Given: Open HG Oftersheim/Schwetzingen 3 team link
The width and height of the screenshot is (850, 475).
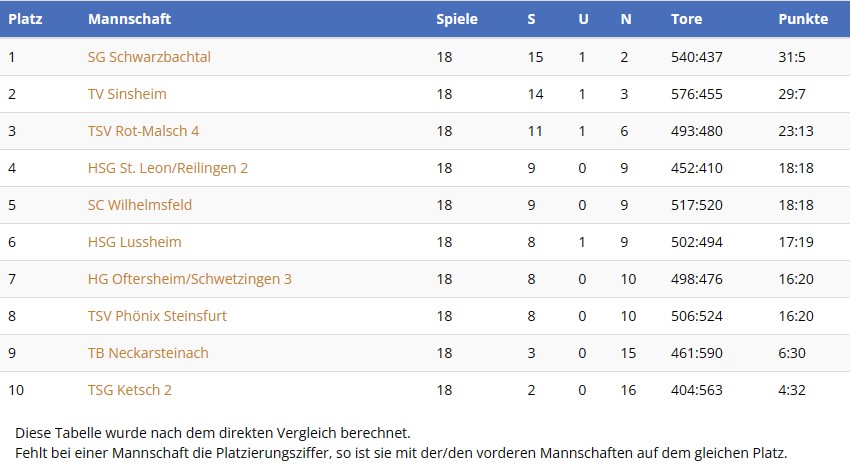Looking at the screenshot, I should 189,279.
